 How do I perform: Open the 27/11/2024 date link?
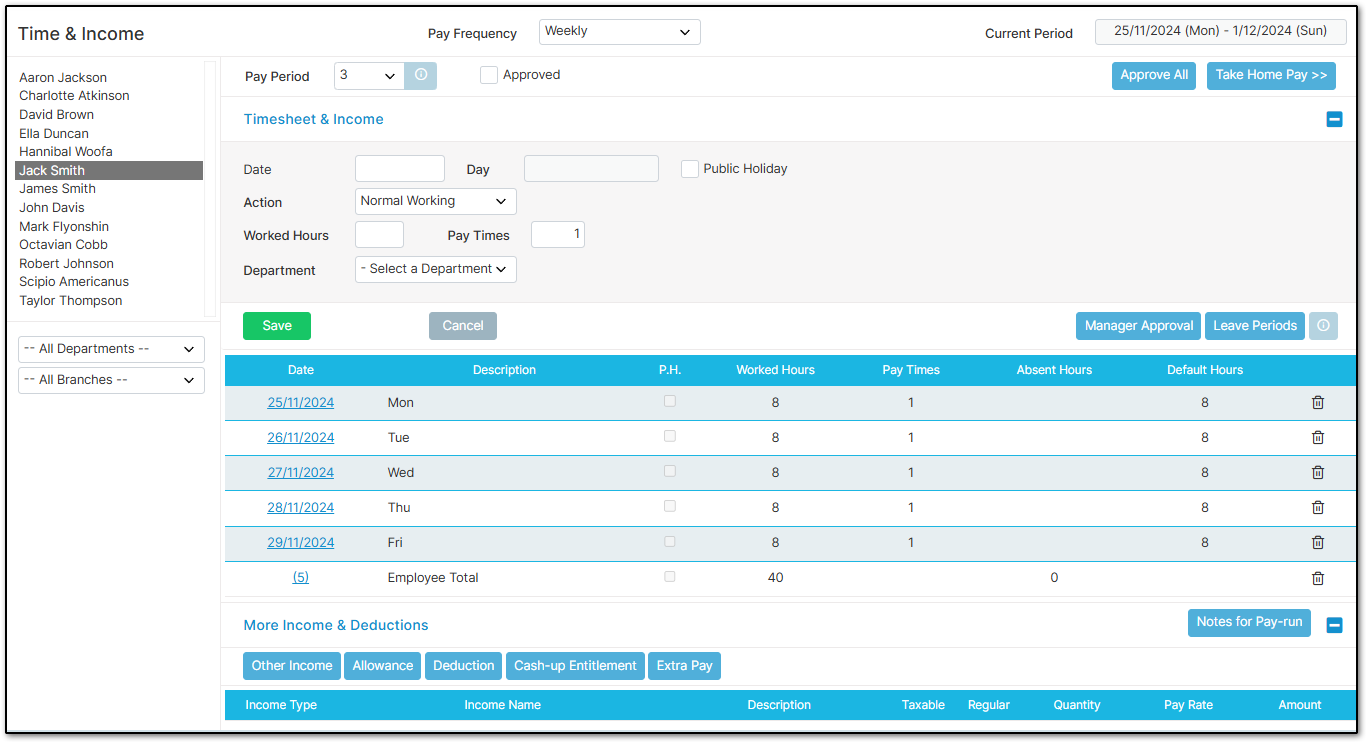coord(301,473)
